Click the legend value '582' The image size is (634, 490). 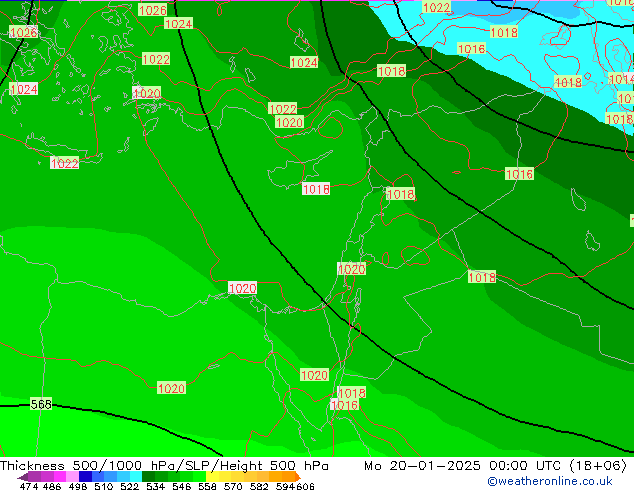(259, 486)
